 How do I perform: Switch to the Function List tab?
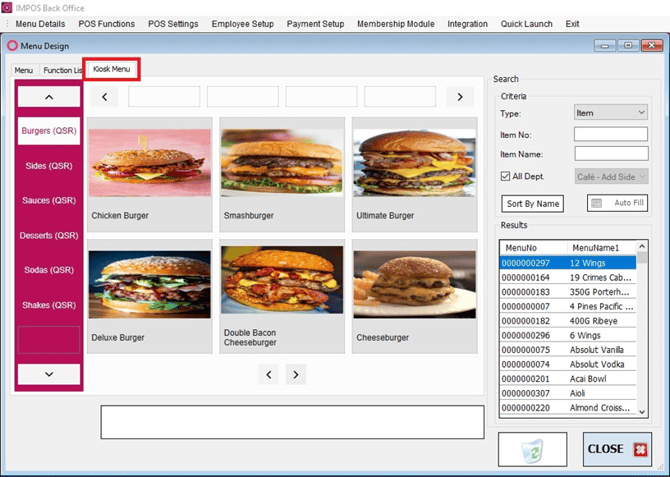(x=62, y=70)
